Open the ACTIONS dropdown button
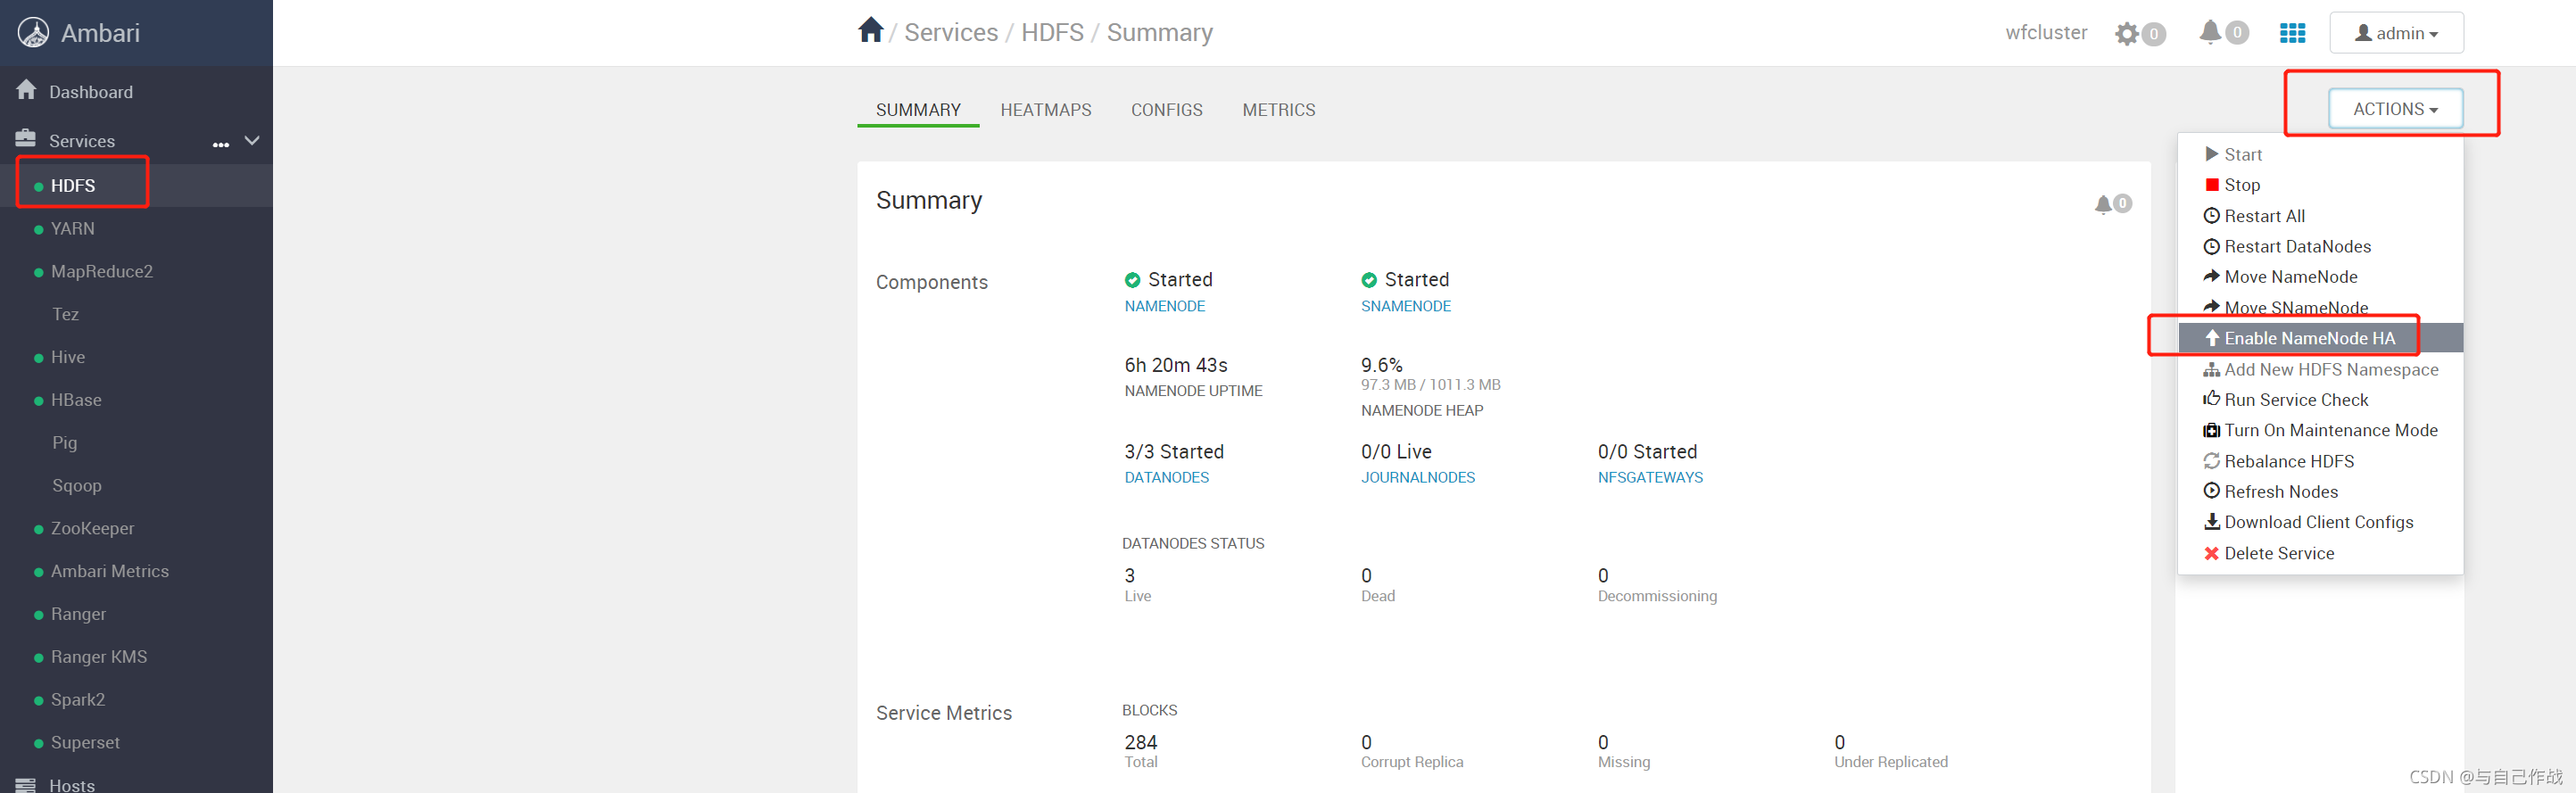Viewport: 2576px width, 793px height. [x=2394, y=109]
